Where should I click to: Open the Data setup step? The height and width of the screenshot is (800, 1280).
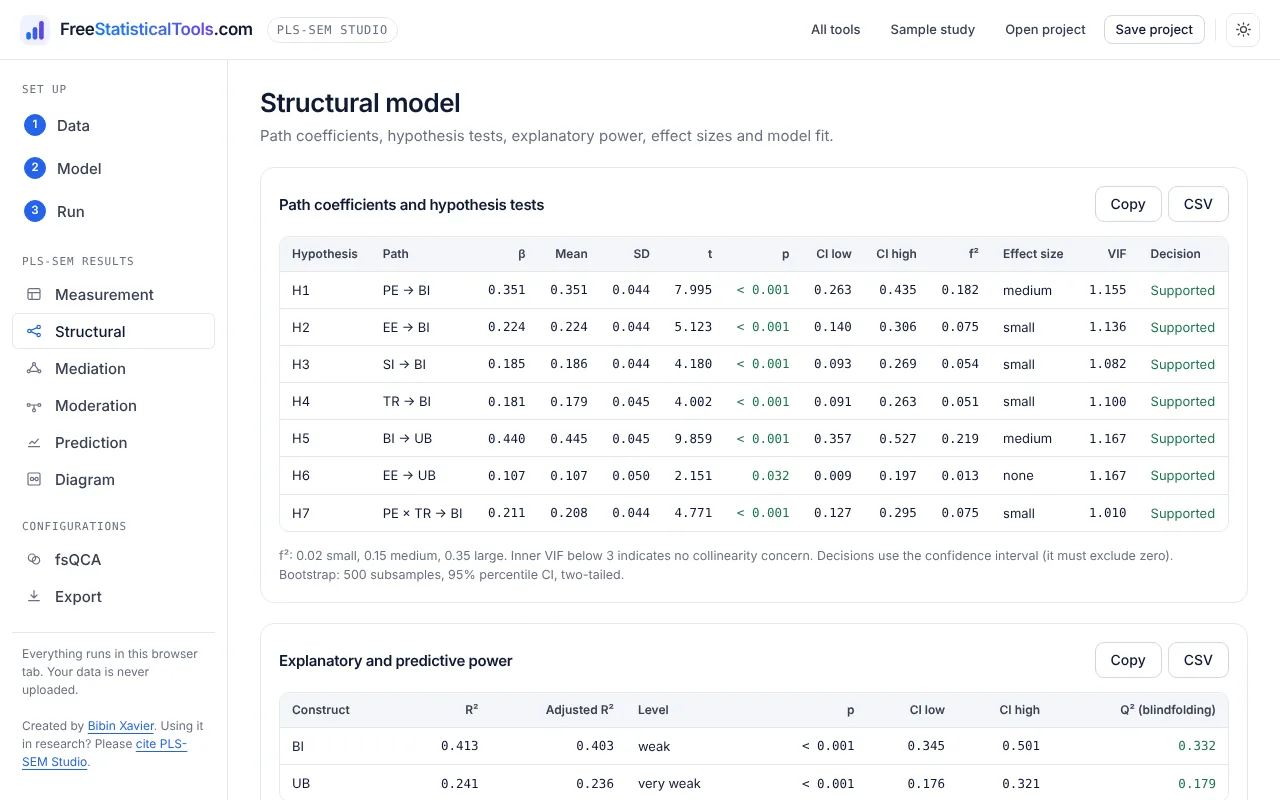click(x=113, y=125)
